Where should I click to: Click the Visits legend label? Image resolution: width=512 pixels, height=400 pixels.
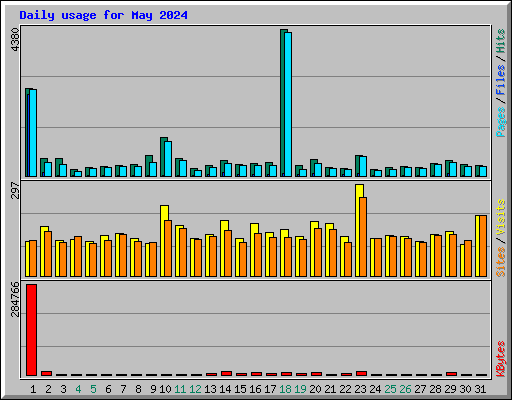(501, 217)
